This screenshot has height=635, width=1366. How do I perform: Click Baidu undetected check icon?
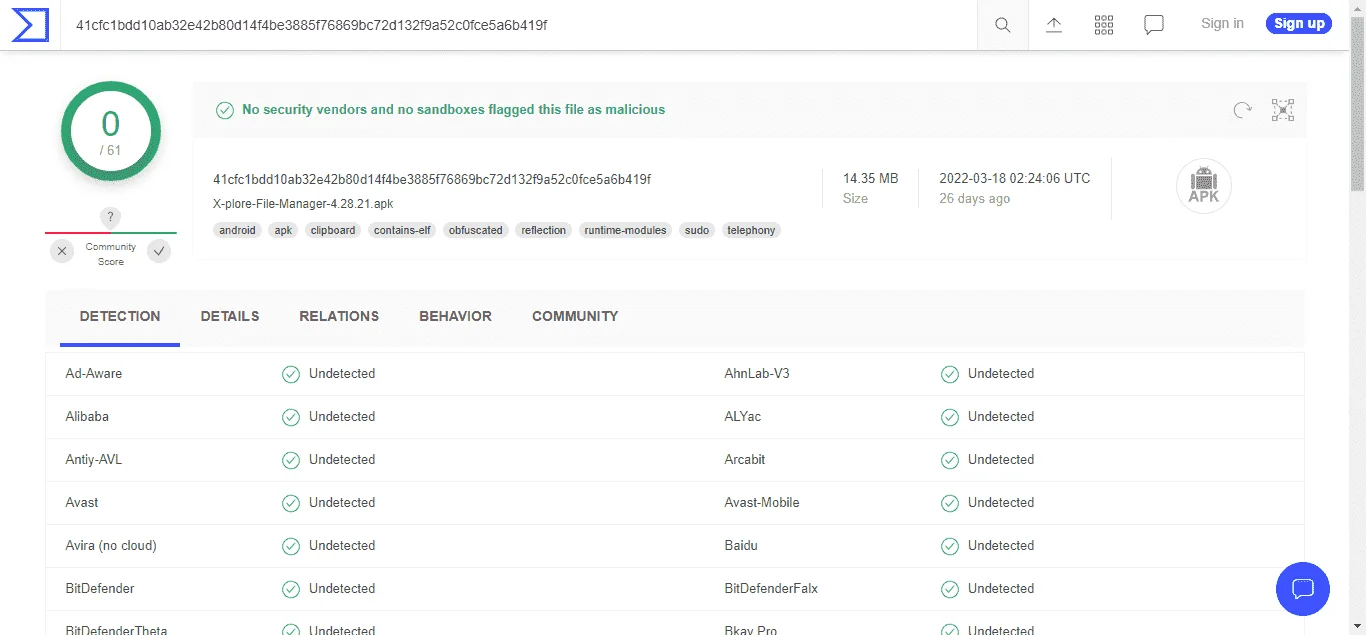950,546
